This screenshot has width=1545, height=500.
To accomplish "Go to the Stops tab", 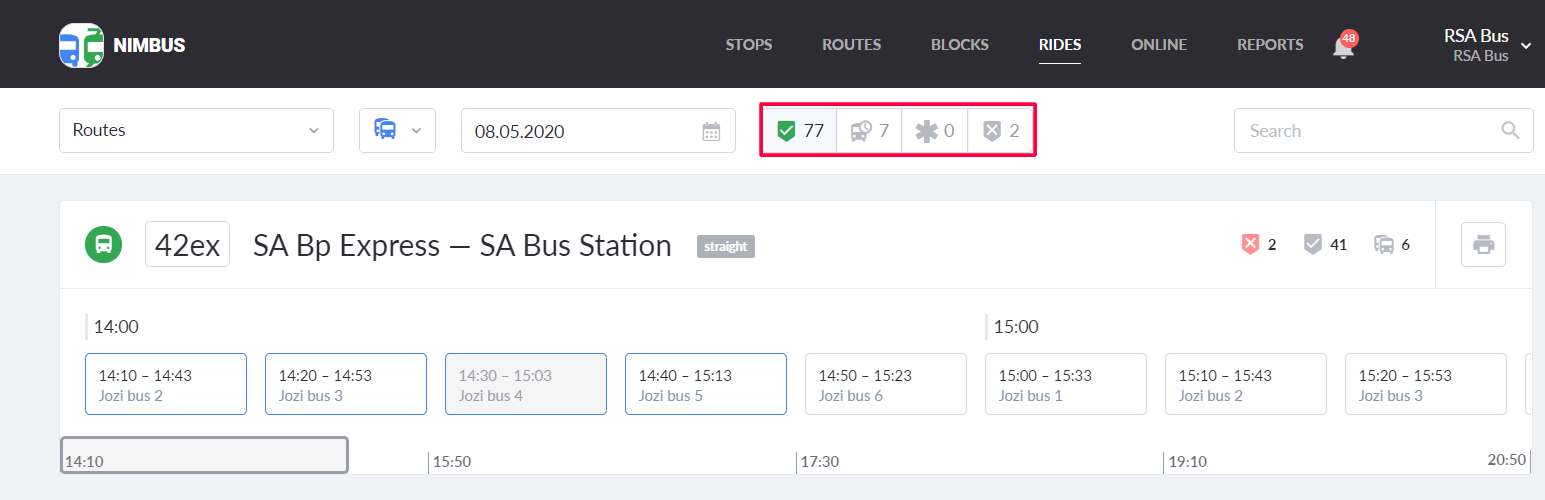I will click(x=749, y=45).
